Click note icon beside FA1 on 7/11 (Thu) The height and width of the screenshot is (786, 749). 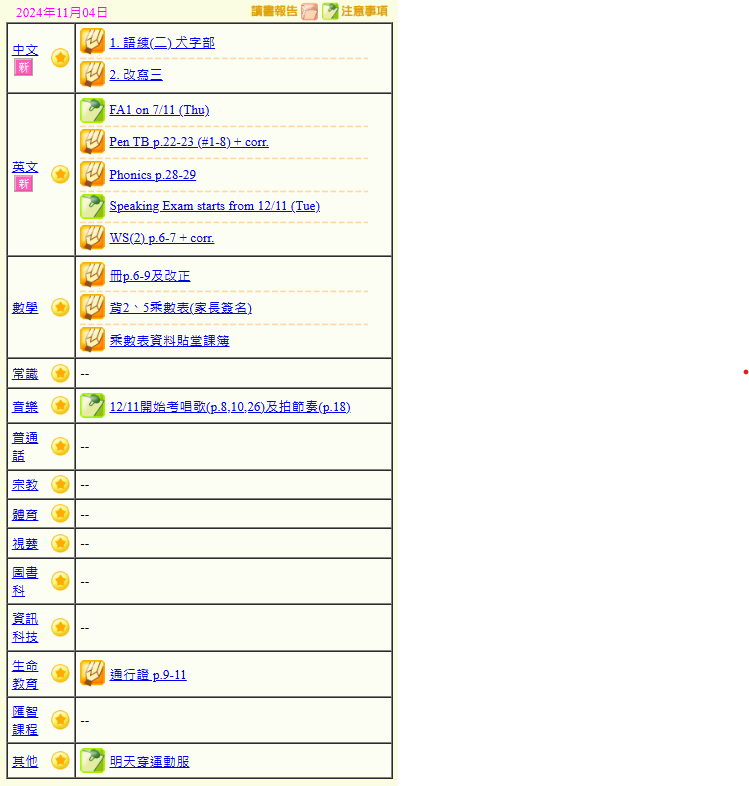(x=92, y=110)
